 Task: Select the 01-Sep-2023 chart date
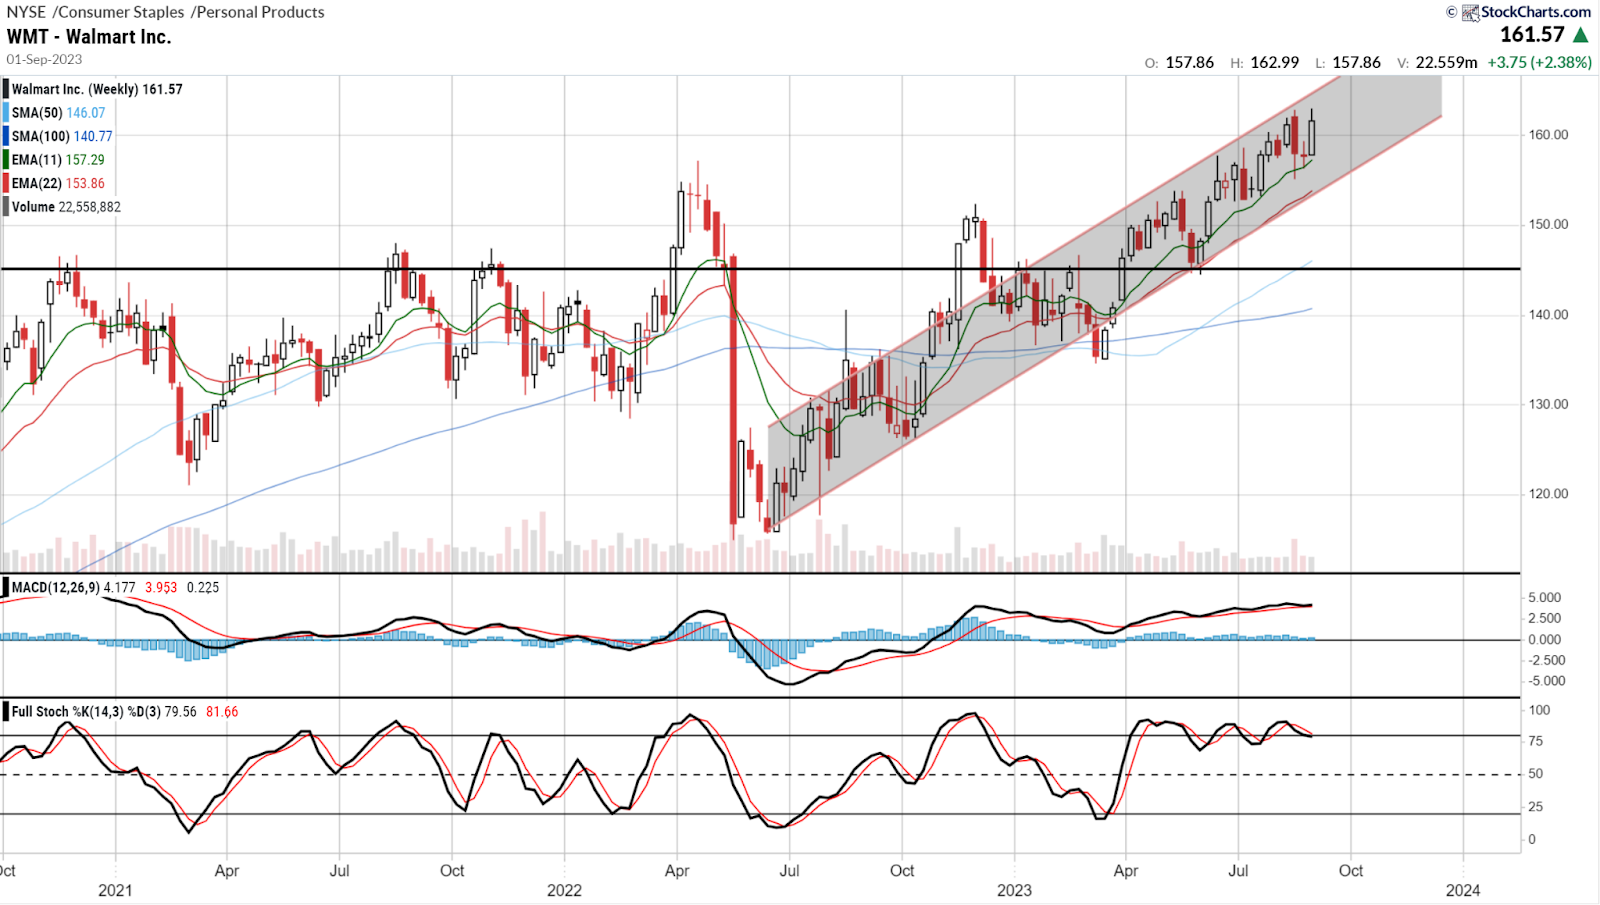tap(45, 59)
